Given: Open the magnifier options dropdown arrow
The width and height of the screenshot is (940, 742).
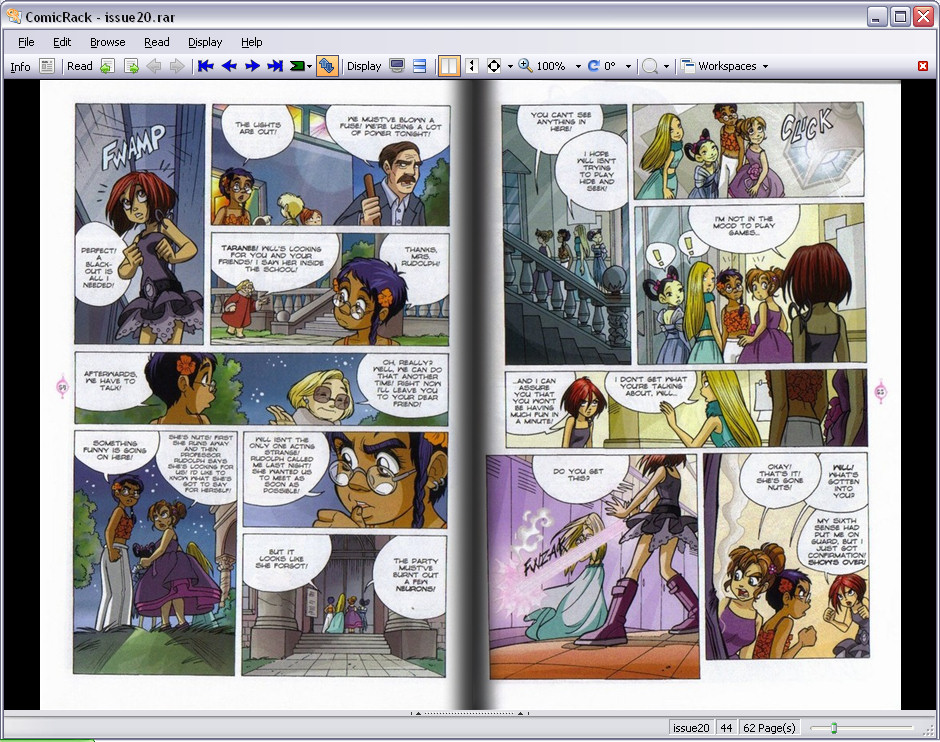Looking at the screenshot, I should (x=666, y=67).
